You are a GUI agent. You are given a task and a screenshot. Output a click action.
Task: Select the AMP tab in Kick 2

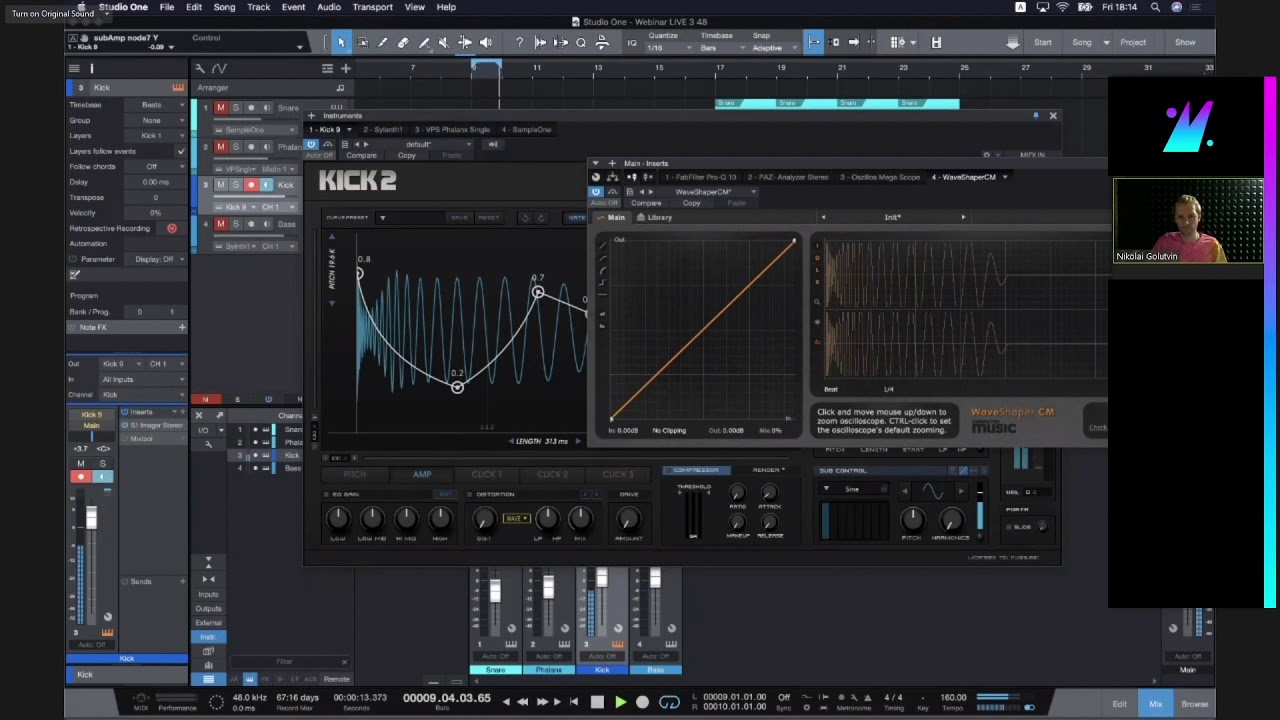click(x=422, y=474)
